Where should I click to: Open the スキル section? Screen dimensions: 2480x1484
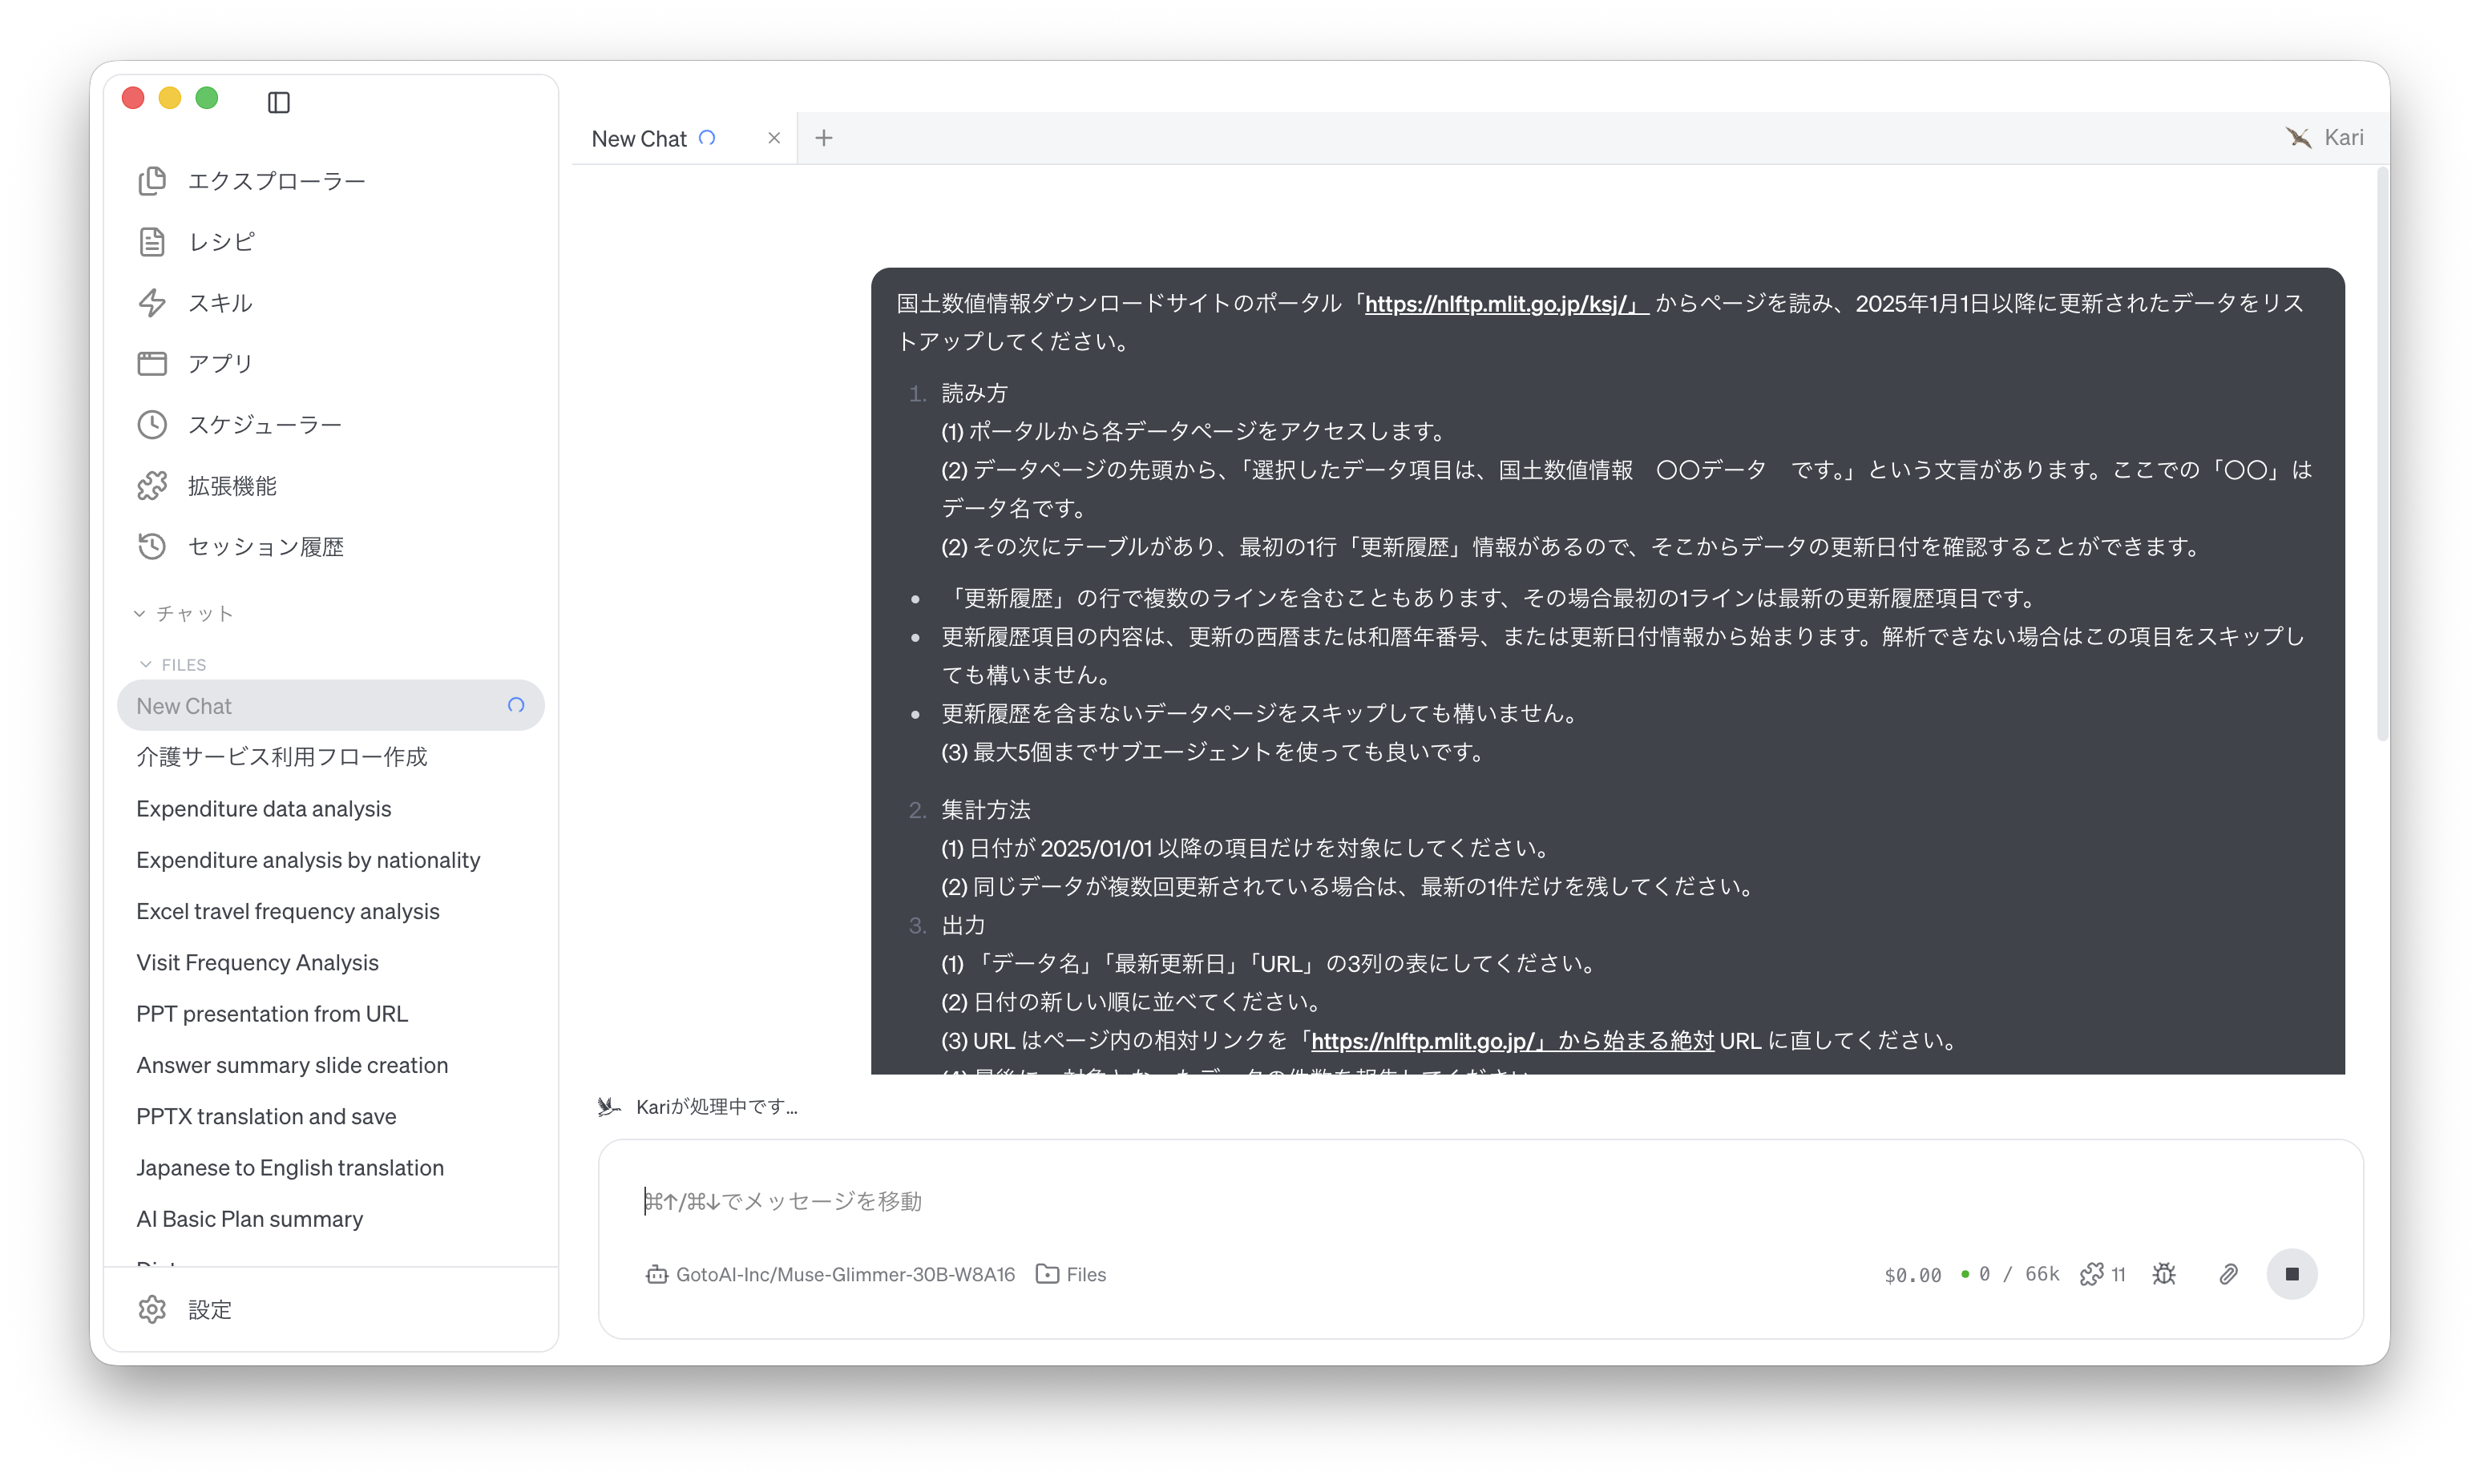(x=195, y=303)
